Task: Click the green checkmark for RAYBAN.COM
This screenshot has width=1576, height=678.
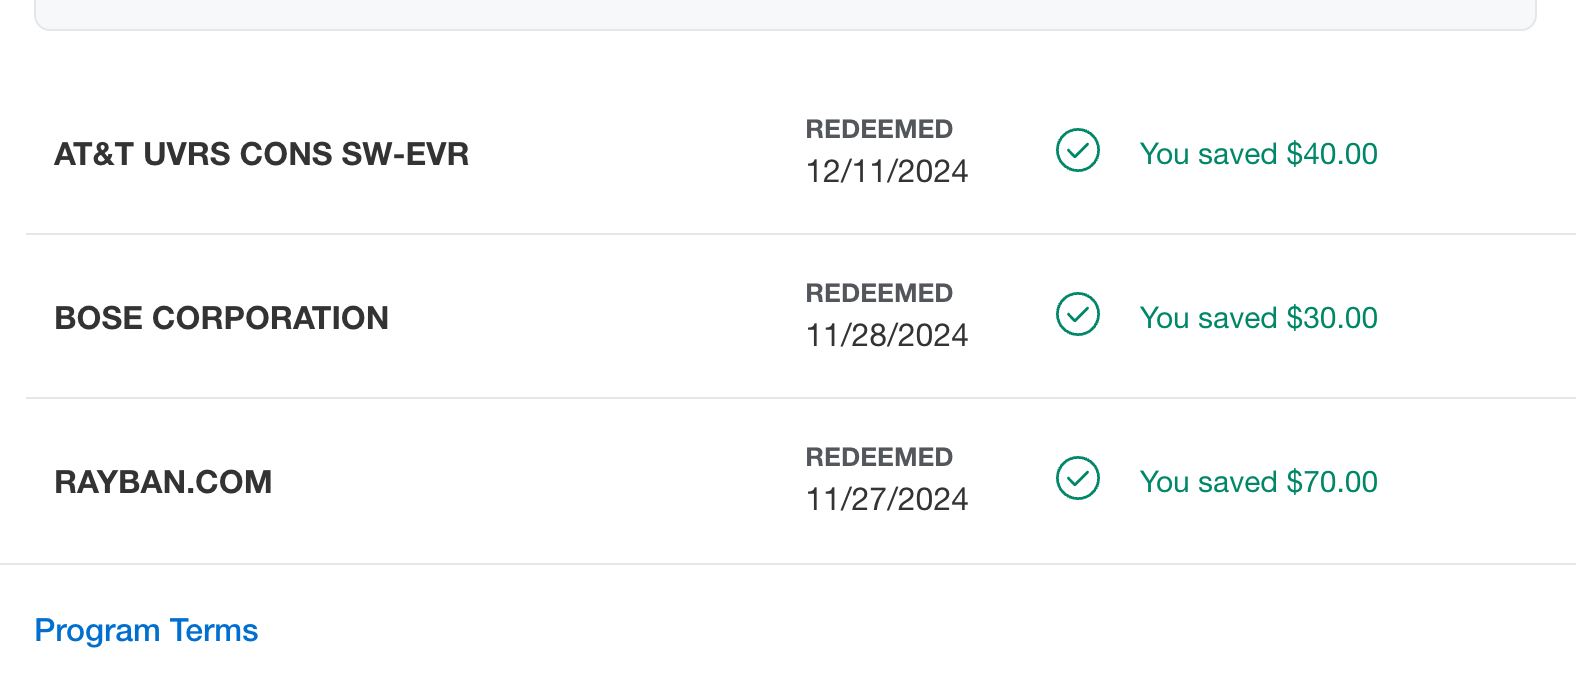Action: [1078, 479]
